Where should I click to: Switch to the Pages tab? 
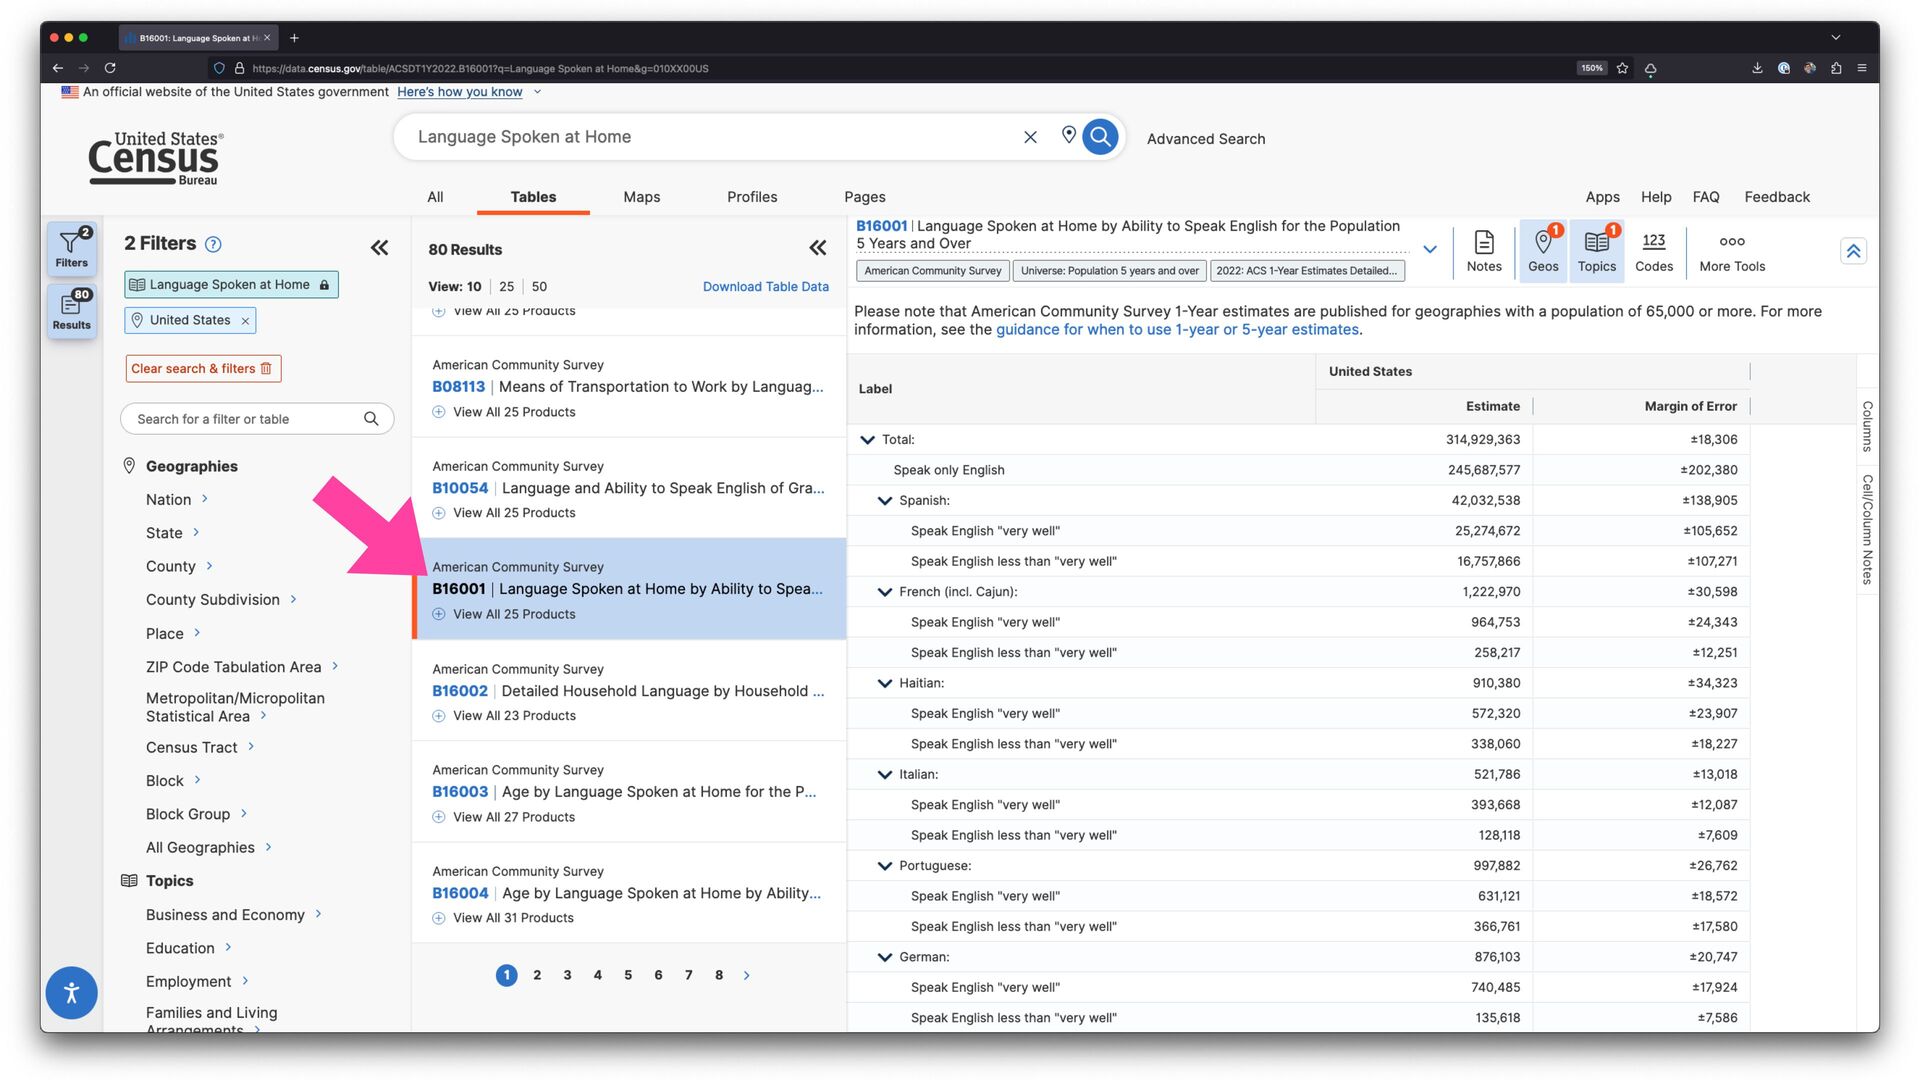click(864, 197)
